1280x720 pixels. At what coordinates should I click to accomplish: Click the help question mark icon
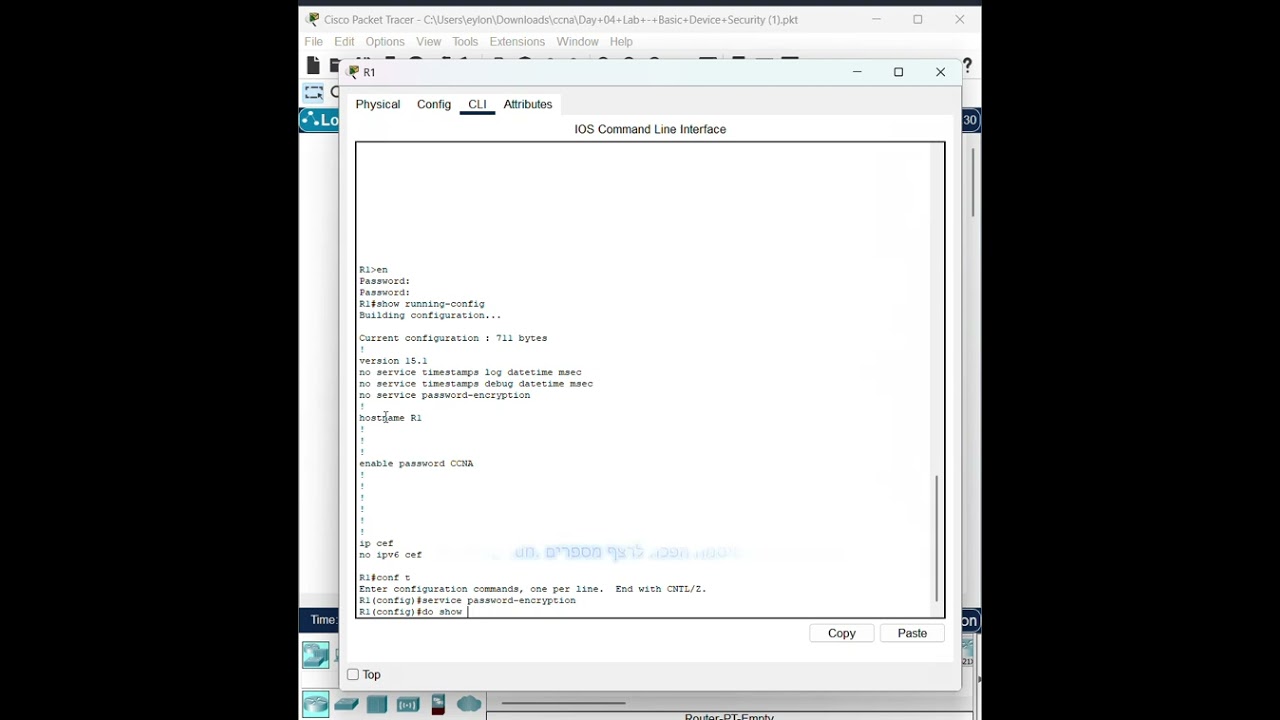coord(967,66)
